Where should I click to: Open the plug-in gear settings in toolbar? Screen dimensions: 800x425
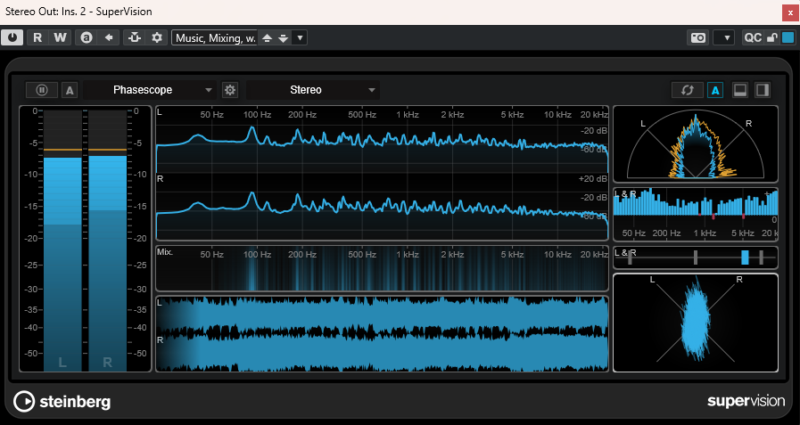point(157,38)
